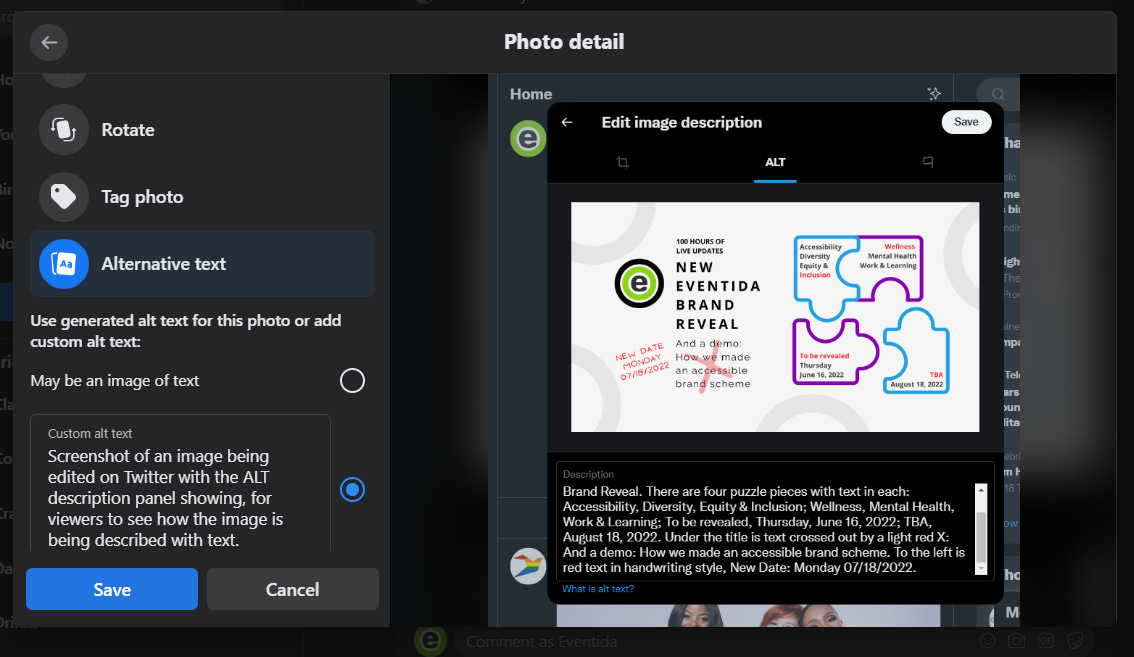
Task: Click the rainbow bird avatar
Action: (x=528, y=567)
